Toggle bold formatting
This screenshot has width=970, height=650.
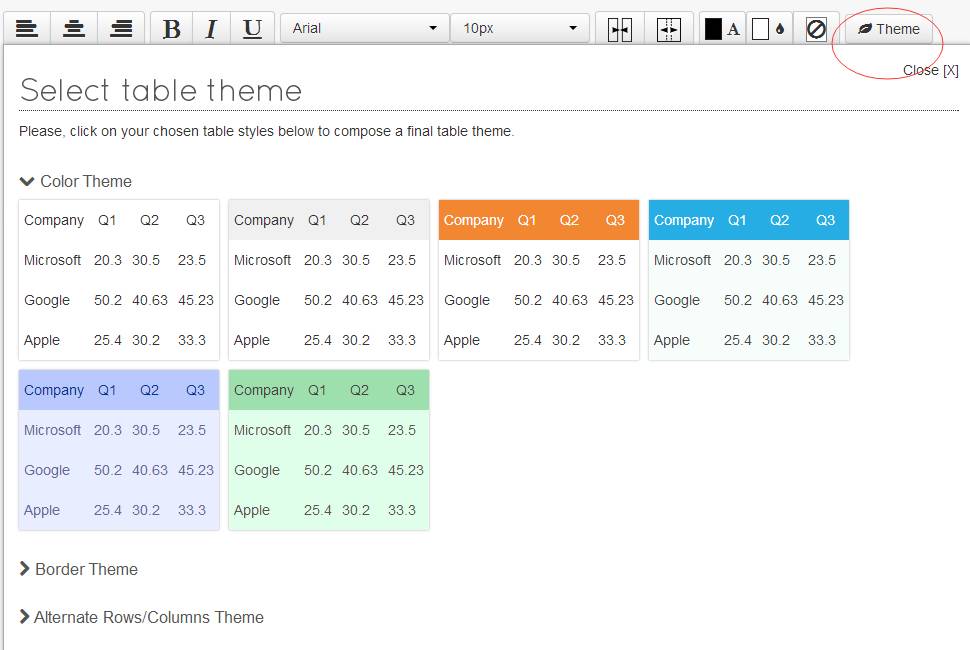click(x=171, y=28)
